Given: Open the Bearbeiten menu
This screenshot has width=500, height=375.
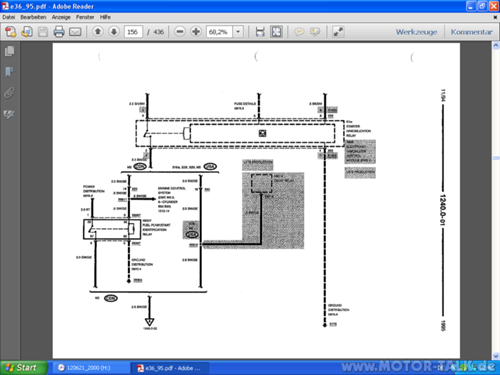Looking at the screenshot, I should point(33,17).
